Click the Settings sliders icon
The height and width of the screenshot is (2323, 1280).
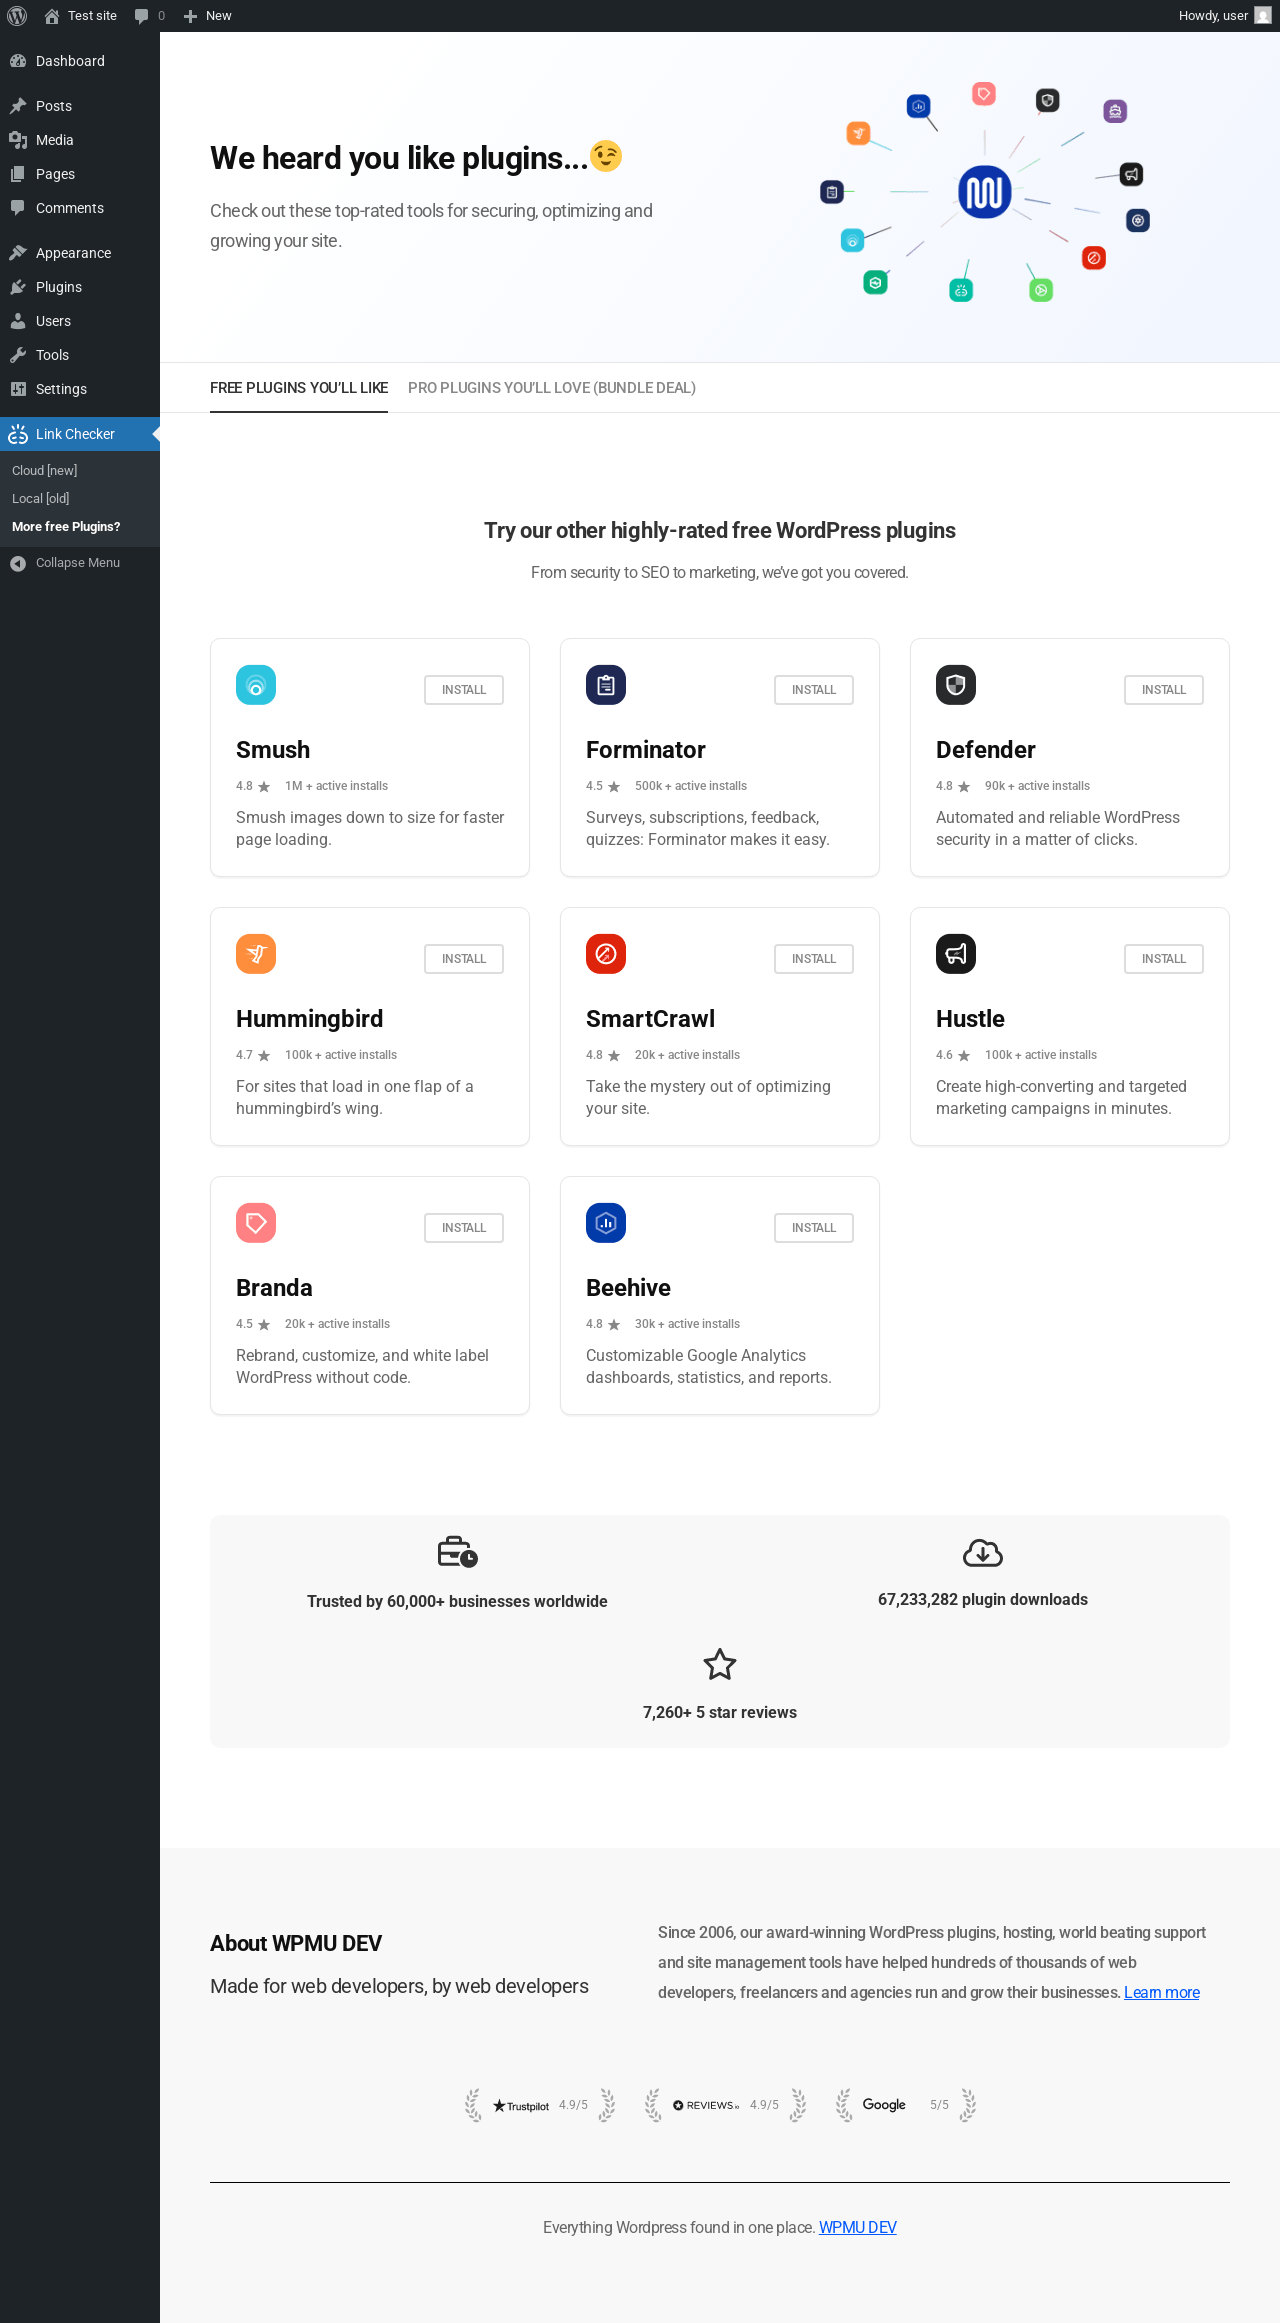pos(18,389)
